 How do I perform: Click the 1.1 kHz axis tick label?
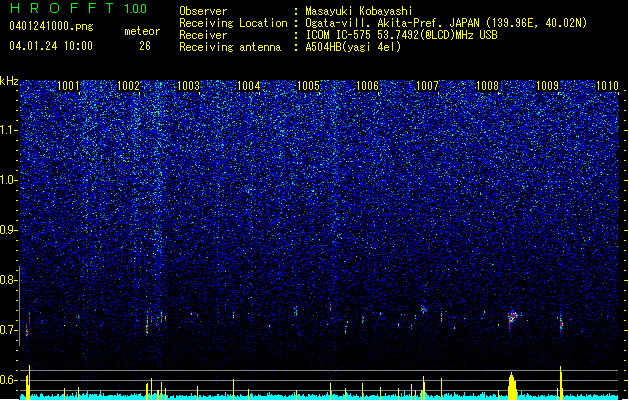click(9, 130)
